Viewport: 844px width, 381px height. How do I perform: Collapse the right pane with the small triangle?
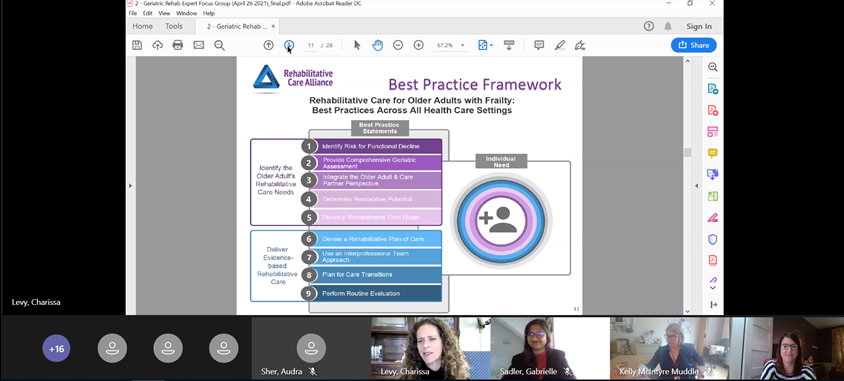(x=697, y=186)
